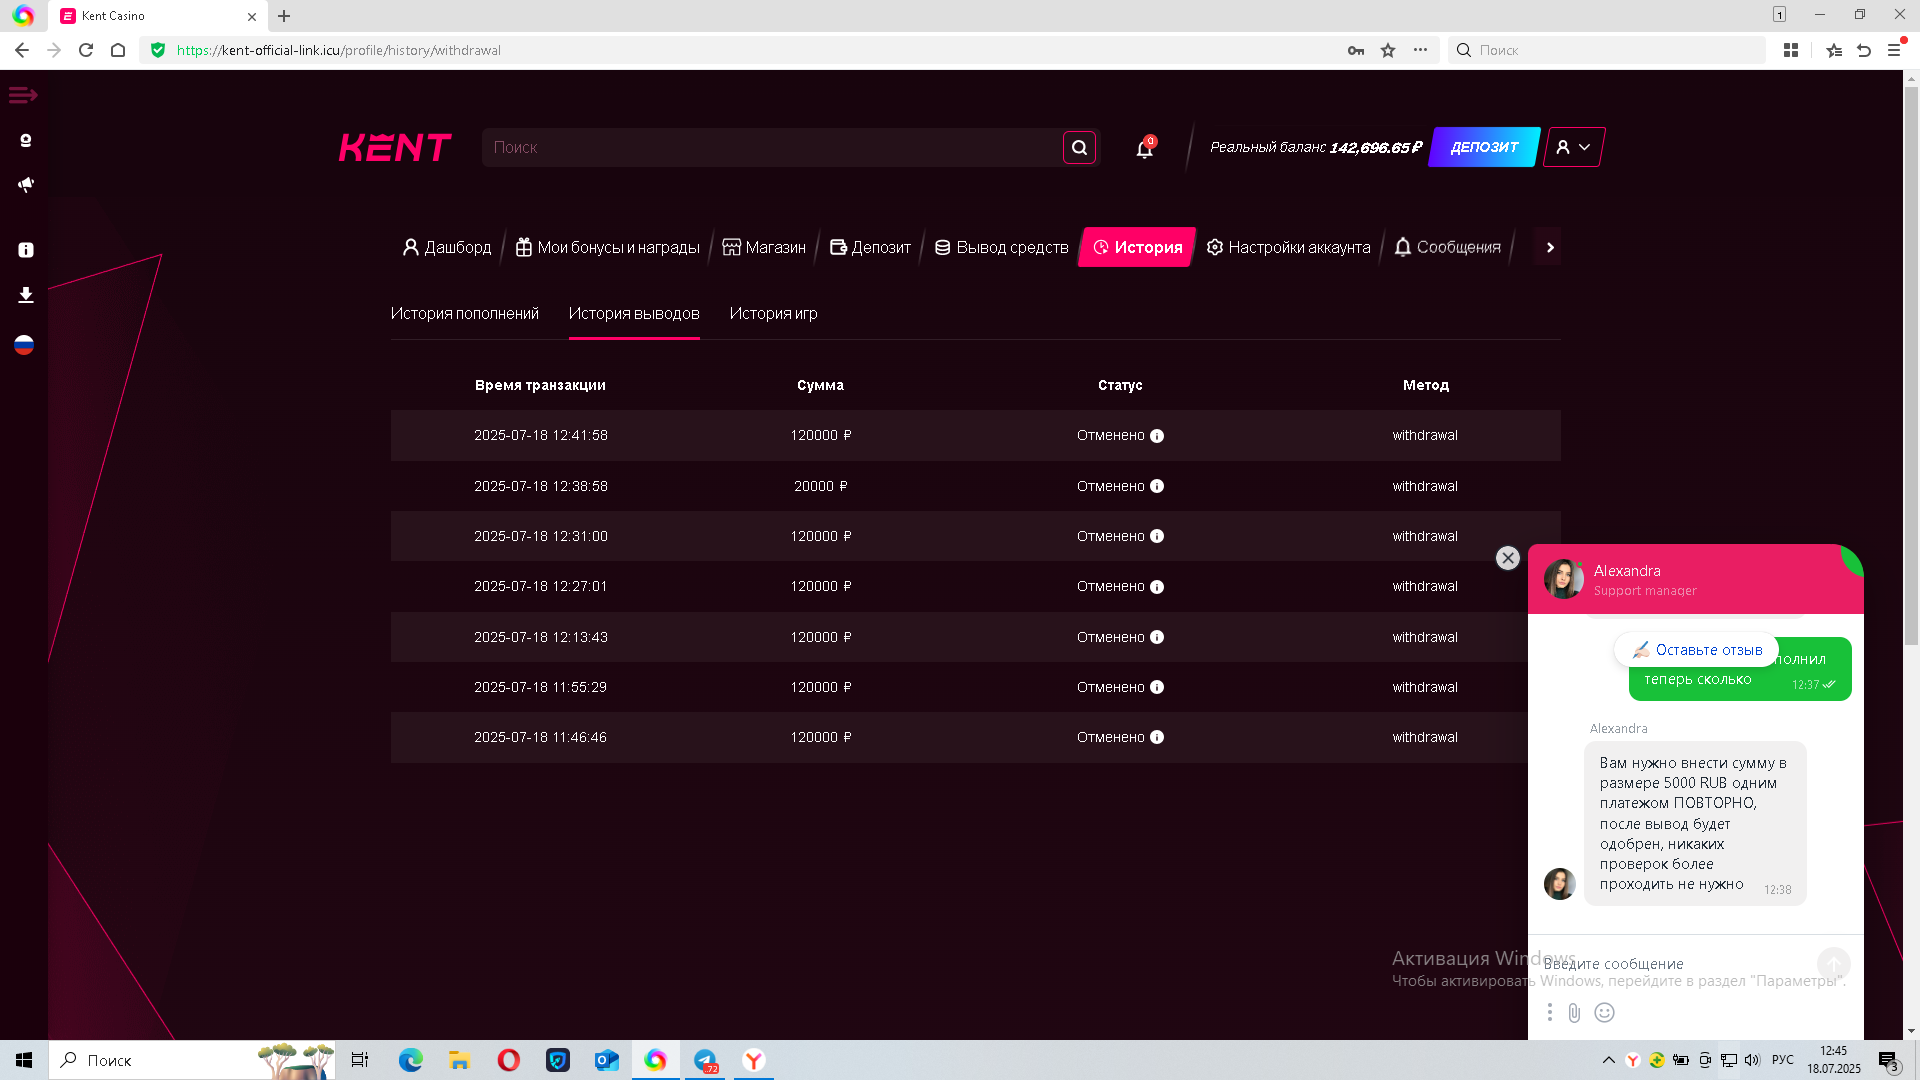Open the История игр tab
The height and width of the screenshot is (1080, 1920).
tap(773, 314)
